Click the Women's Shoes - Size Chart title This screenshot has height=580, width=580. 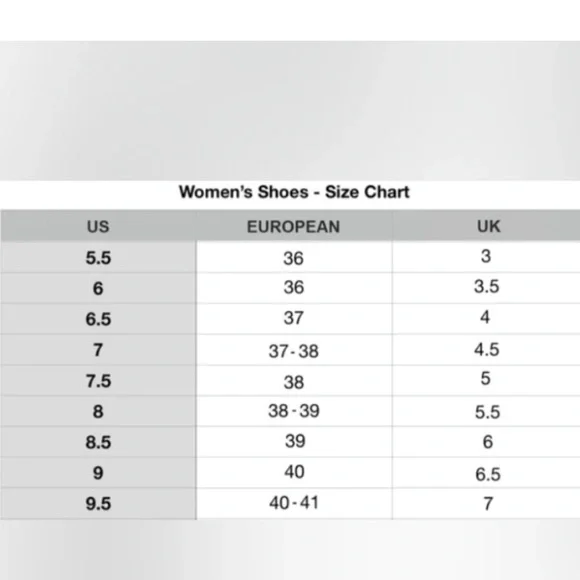tap(294, 192)
